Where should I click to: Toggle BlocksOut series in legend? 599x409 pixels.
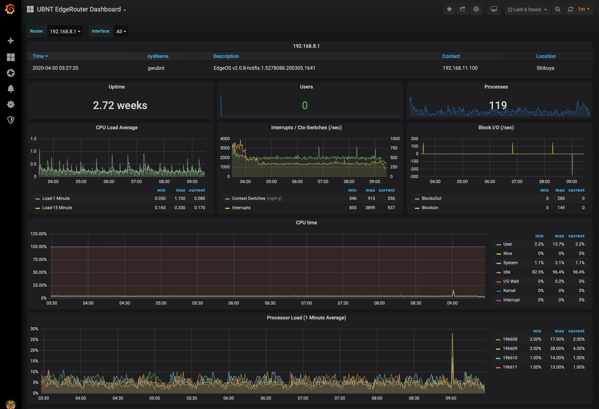[431, 199]
